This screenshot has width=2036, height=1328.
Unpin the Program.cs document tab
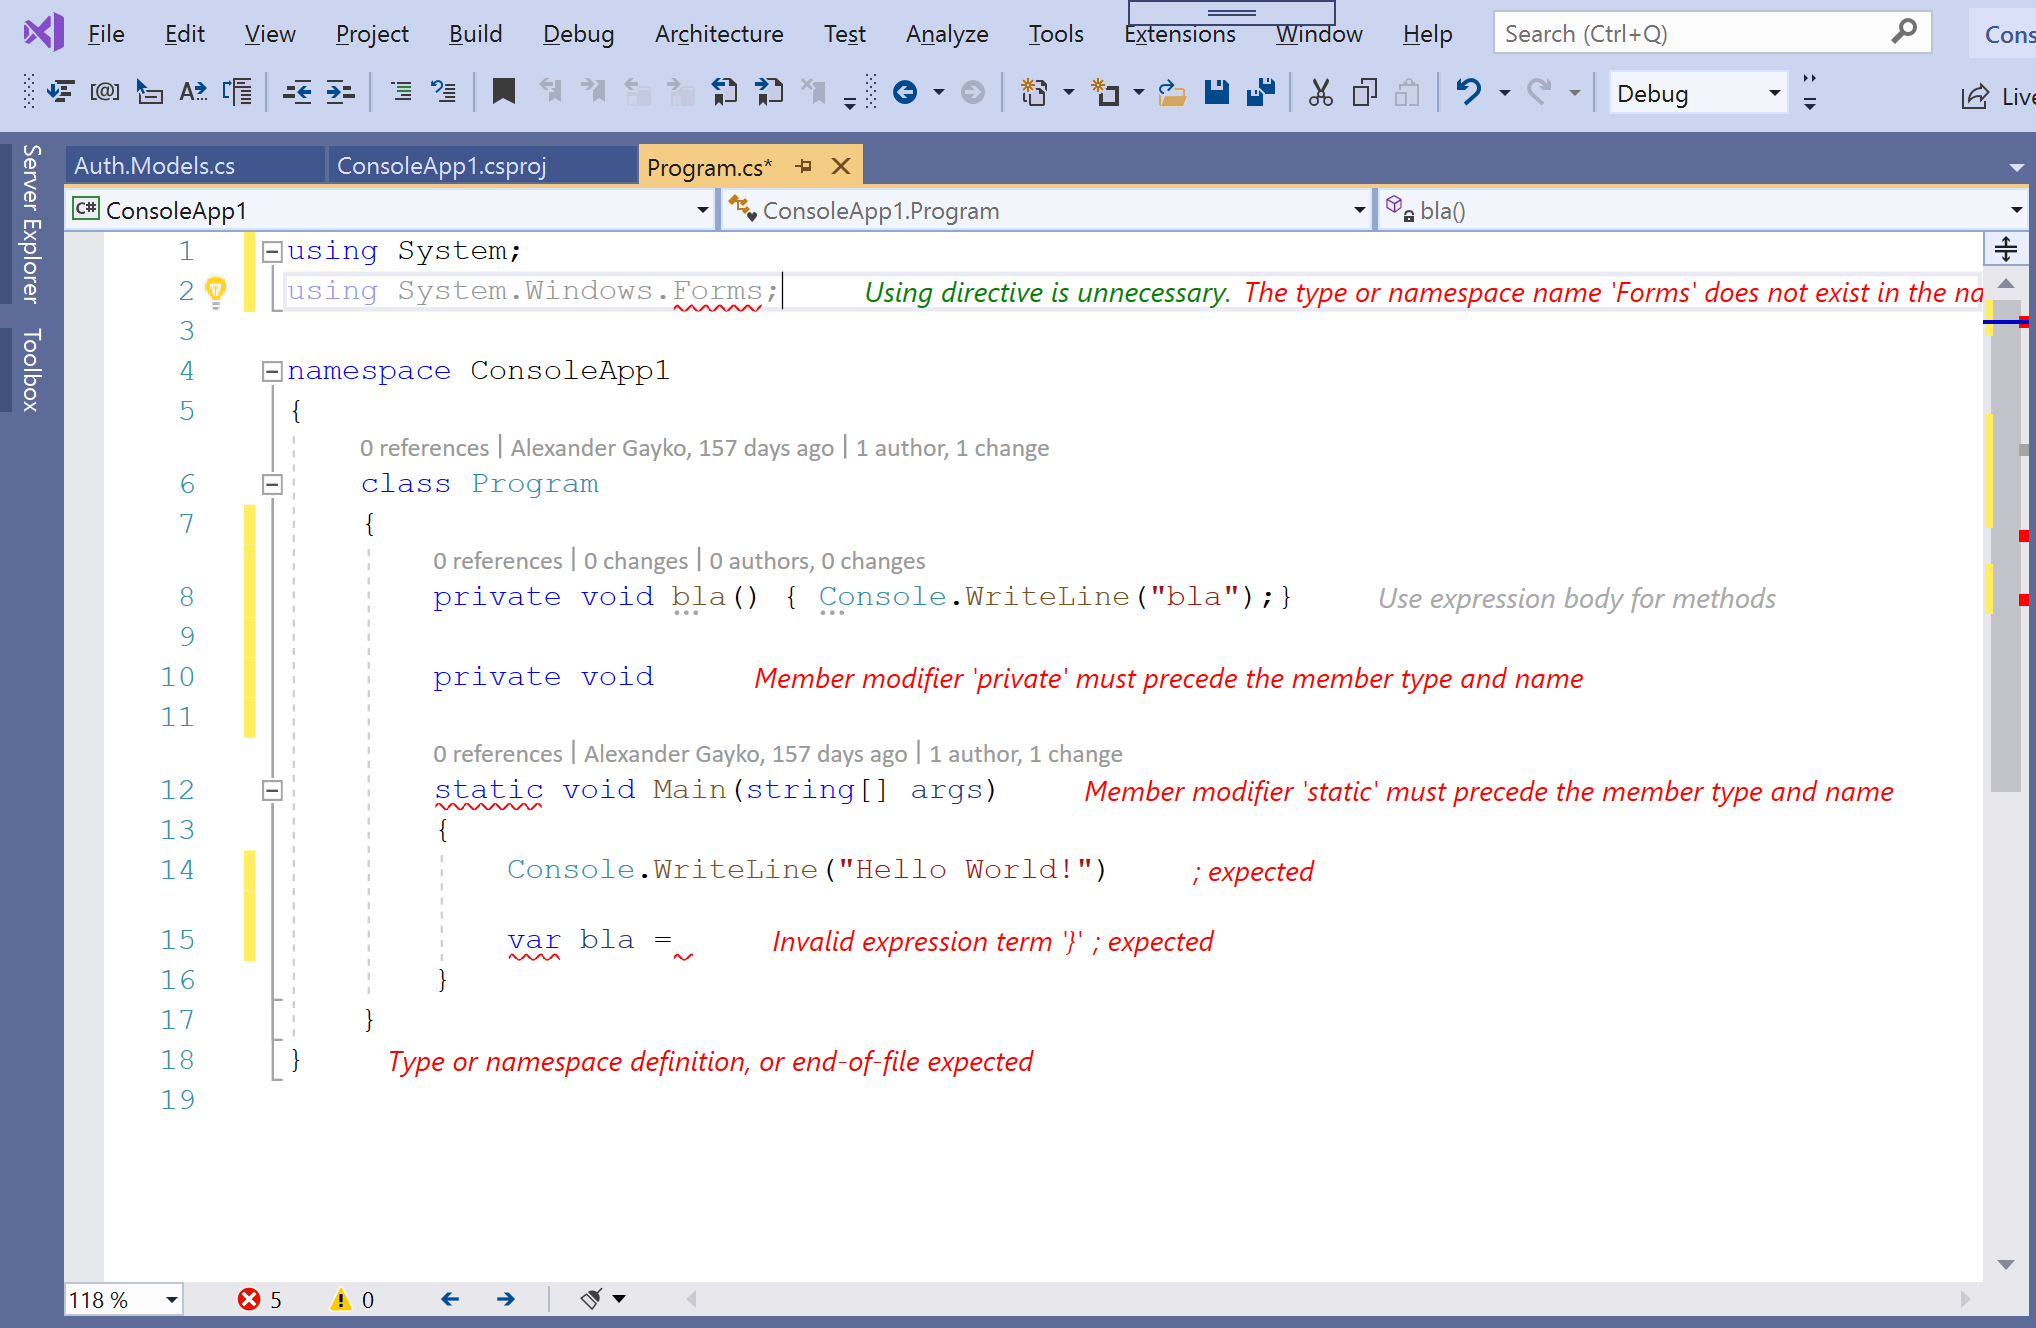[805, 165]
